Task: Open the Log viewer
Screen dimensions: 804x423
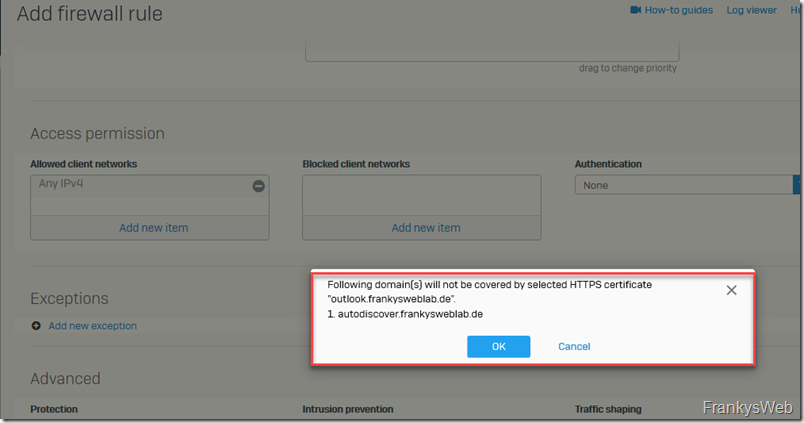Action: pos(751,10)
